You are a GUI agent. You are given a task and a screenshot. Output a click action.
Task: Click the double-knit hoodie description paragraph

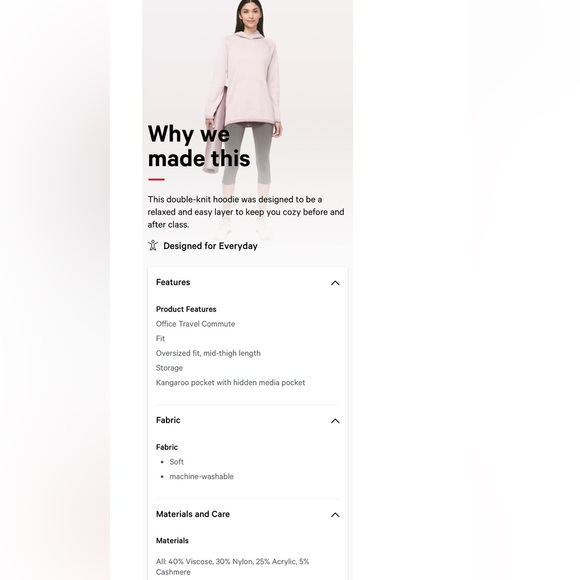pyautogui.click(x=246, y=212)
